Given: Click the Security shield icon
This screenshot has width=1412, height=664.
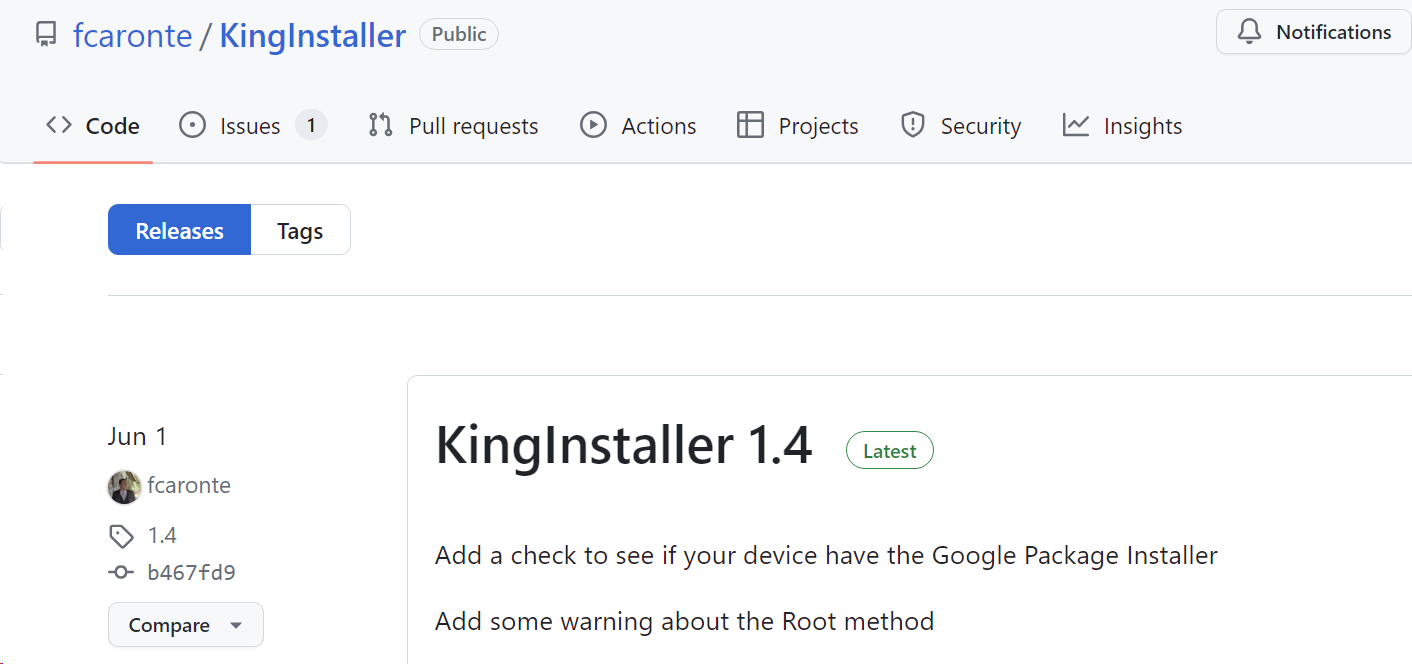Looking at the screenshot, I should [x=912, y=125].
